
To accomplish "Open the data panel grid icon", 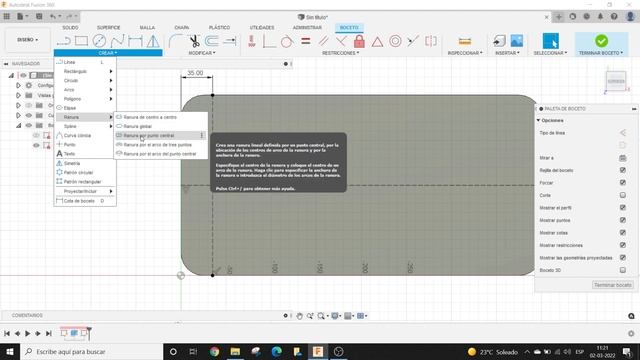I will (x=7, y=16).
